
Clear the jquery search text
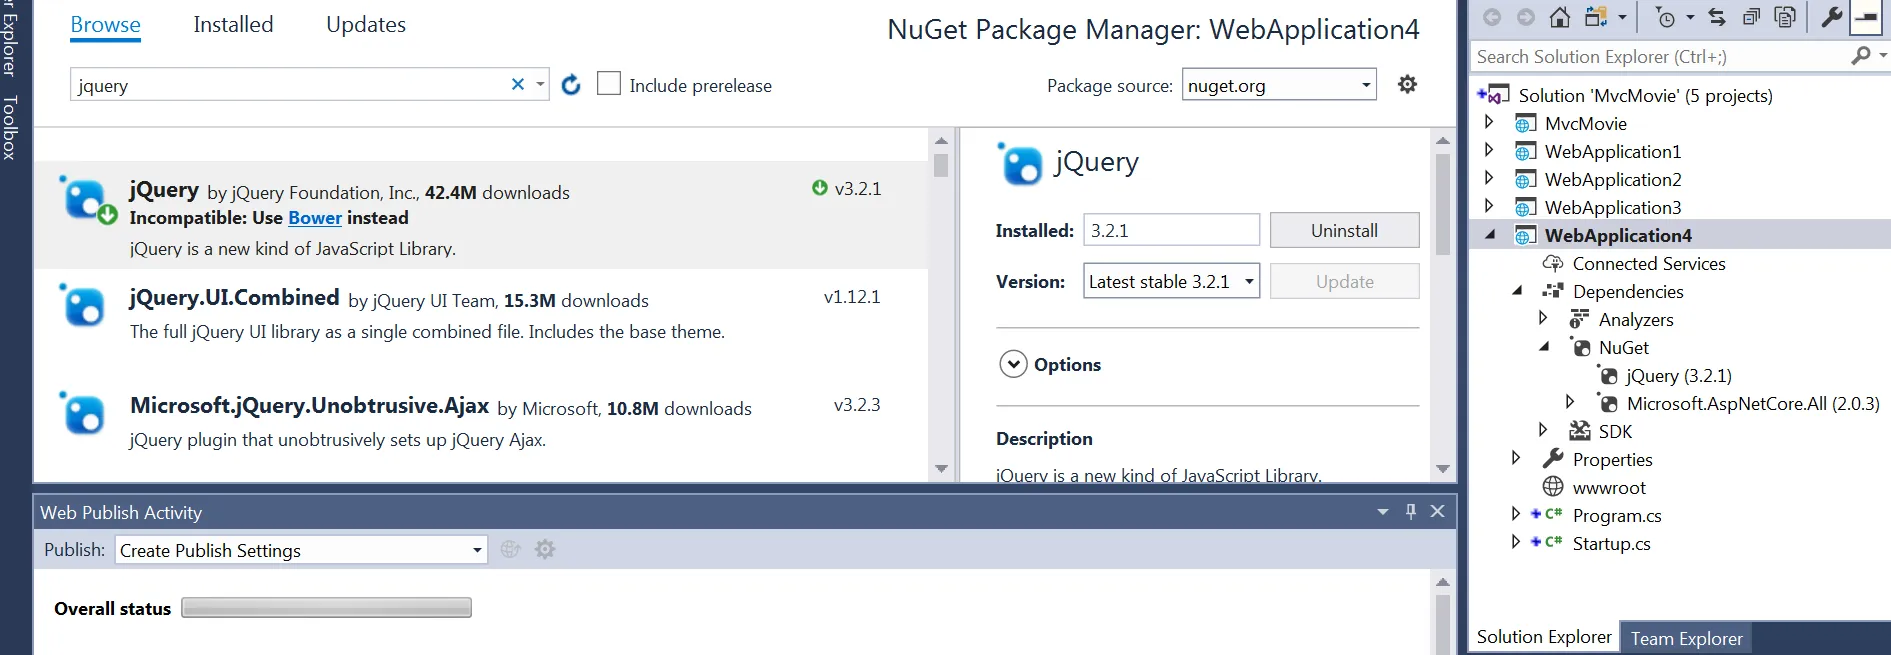coord(518,84)
